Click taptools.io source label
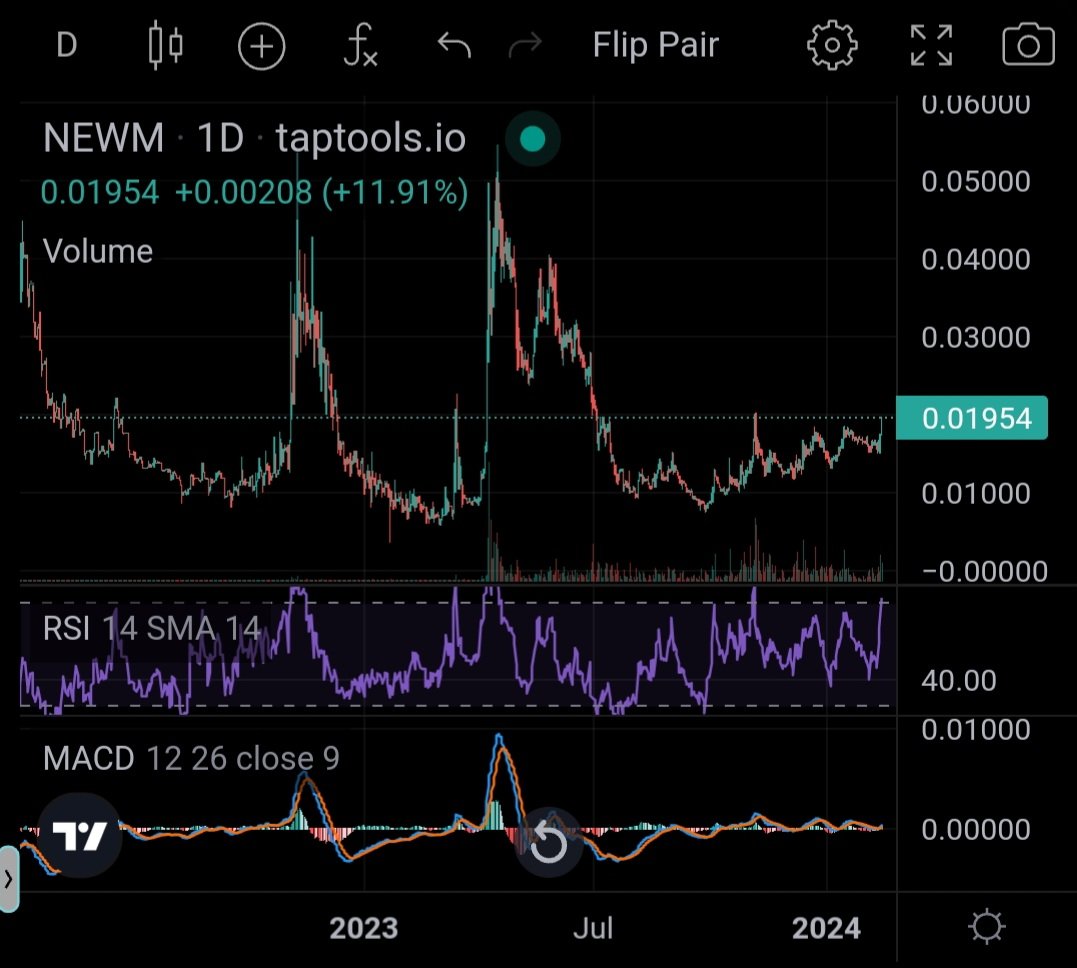Viewport: 1077px width, 968px height. 371,137
